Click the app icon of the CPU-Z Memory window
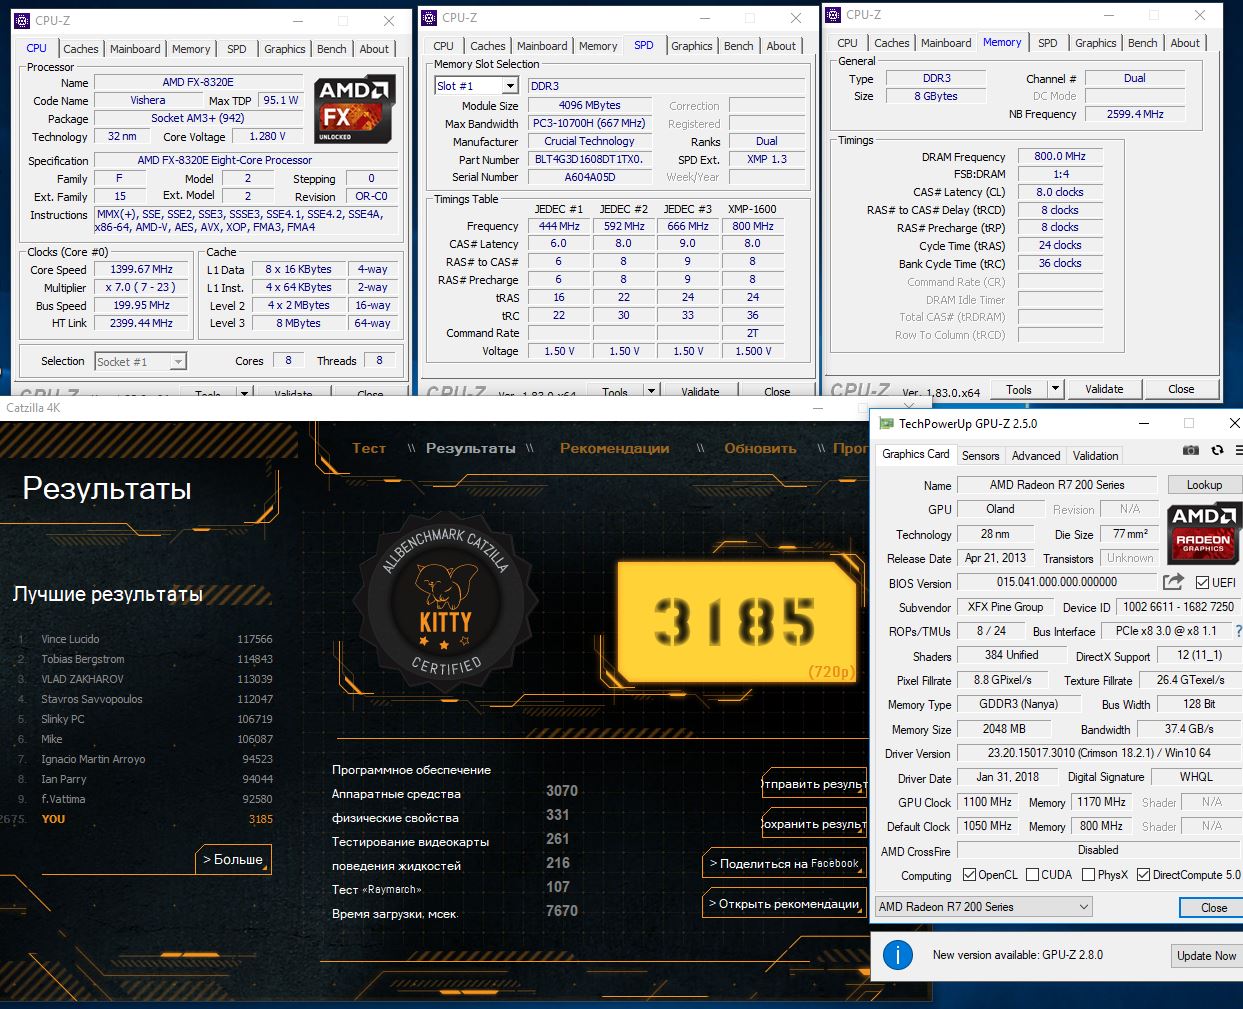 click(833, 15)
